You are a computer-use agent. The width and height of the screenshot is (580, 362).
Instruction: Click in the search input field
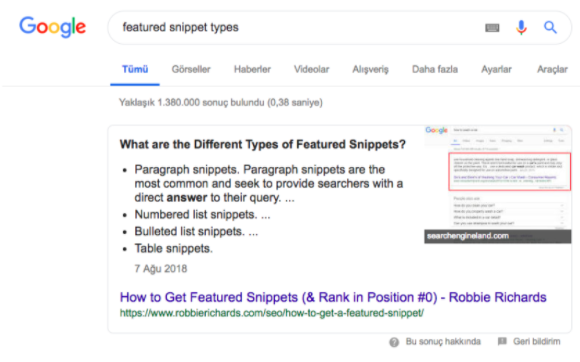click(296, 27)
